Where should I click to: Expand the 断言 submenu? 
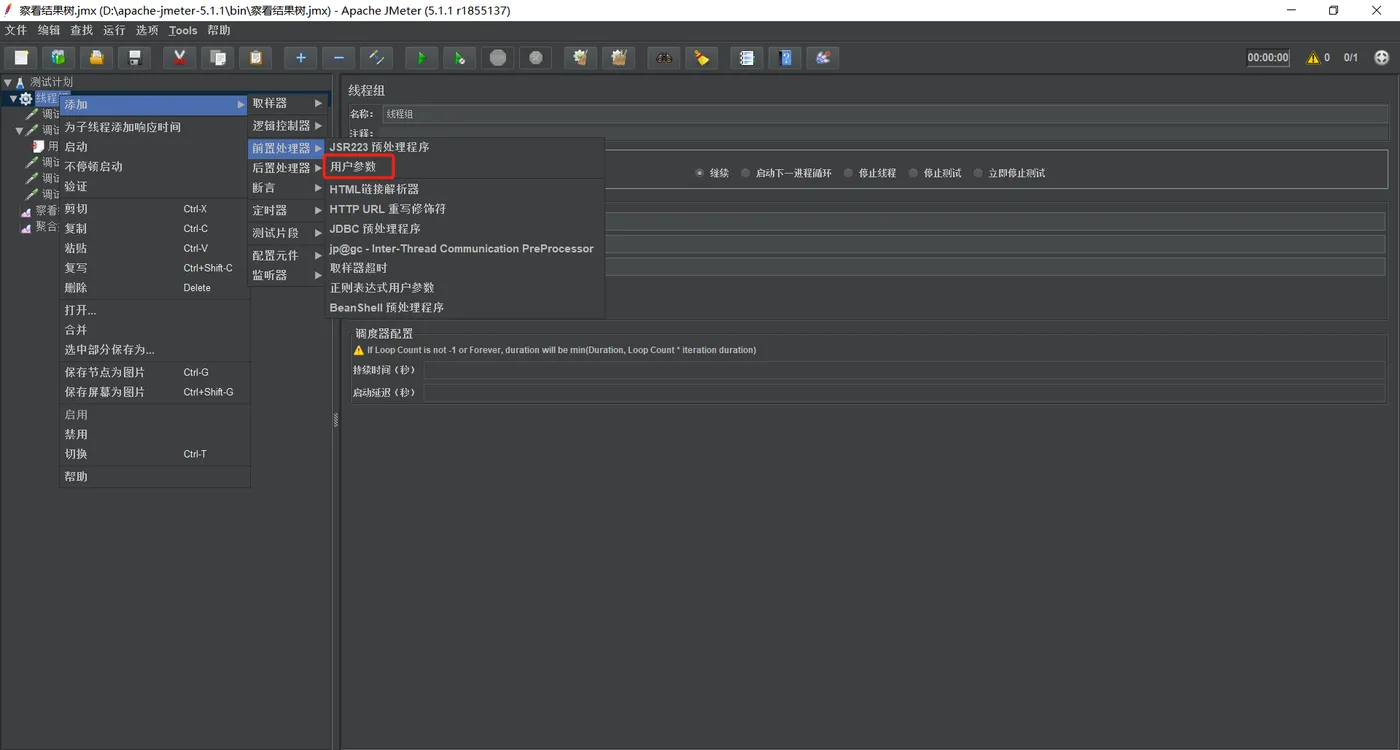pos(287,188)
